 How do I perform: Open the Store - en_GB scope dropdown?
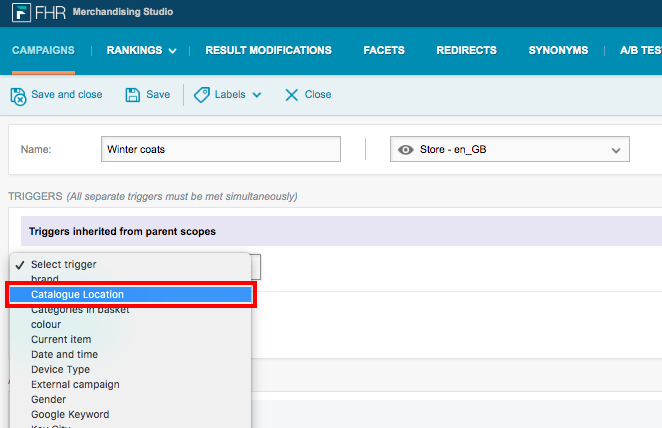pos(510,149)
